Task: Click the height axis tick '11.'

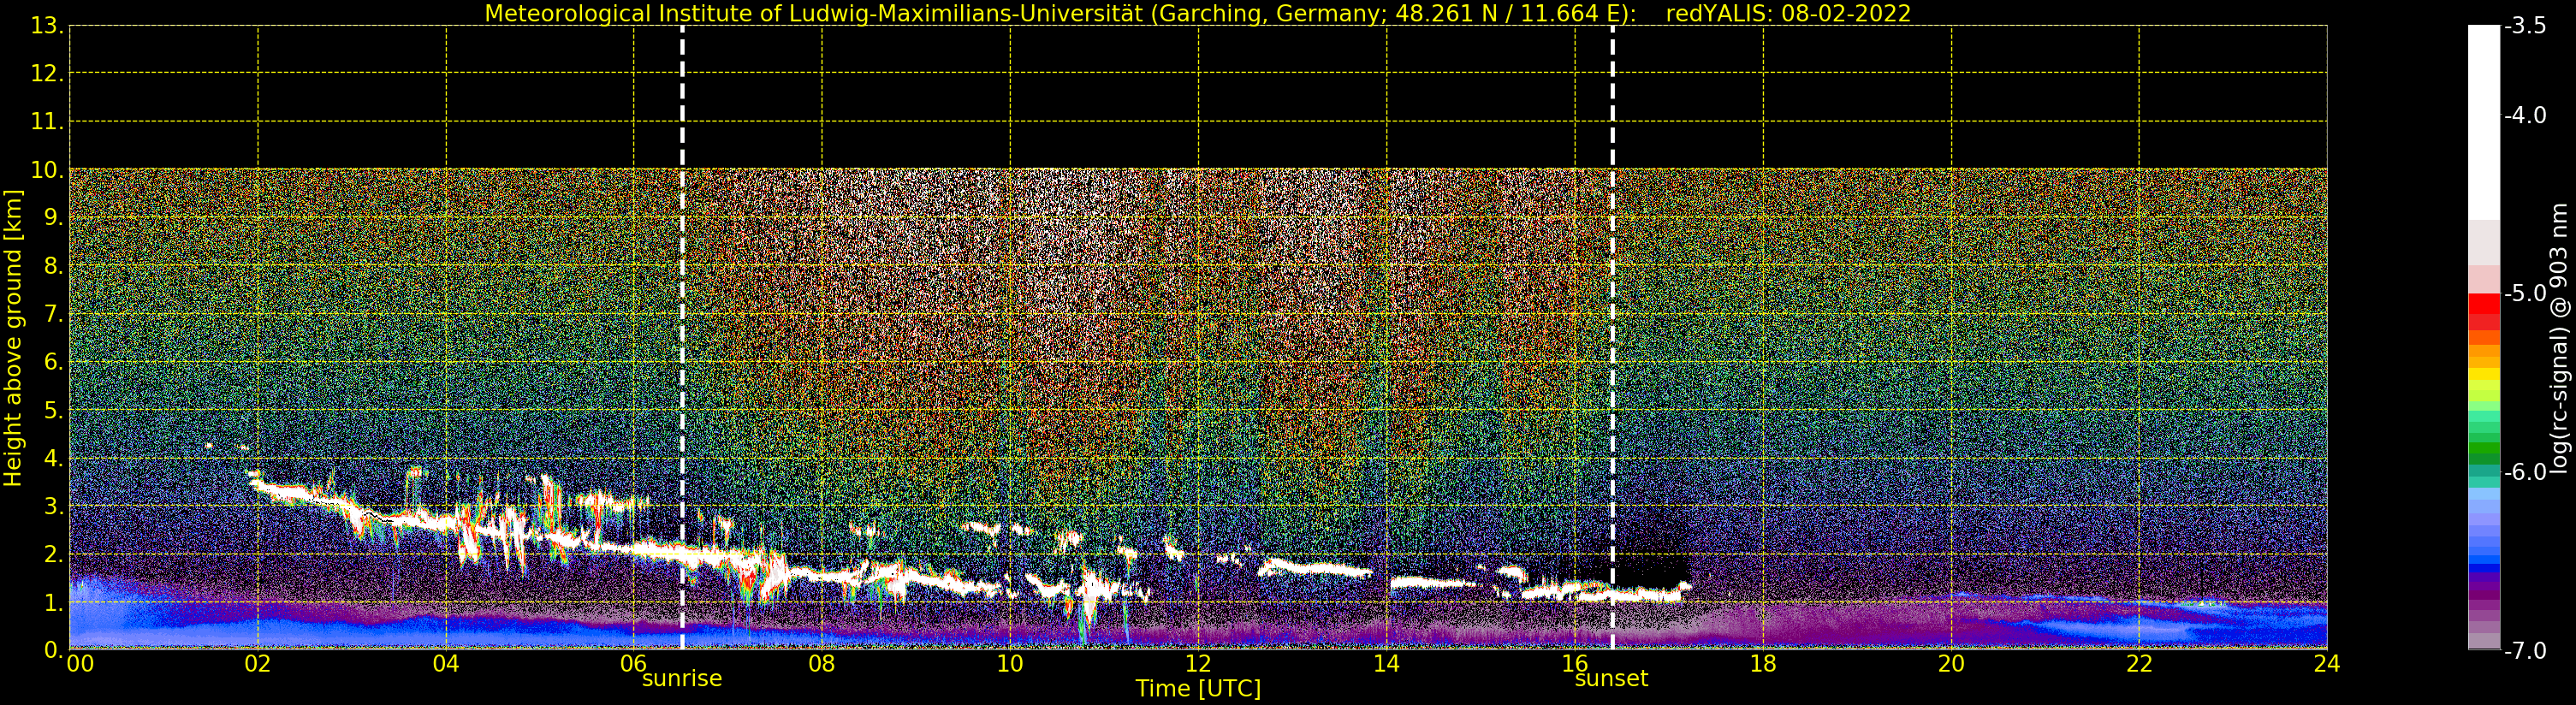Action: tap(47, 122)
